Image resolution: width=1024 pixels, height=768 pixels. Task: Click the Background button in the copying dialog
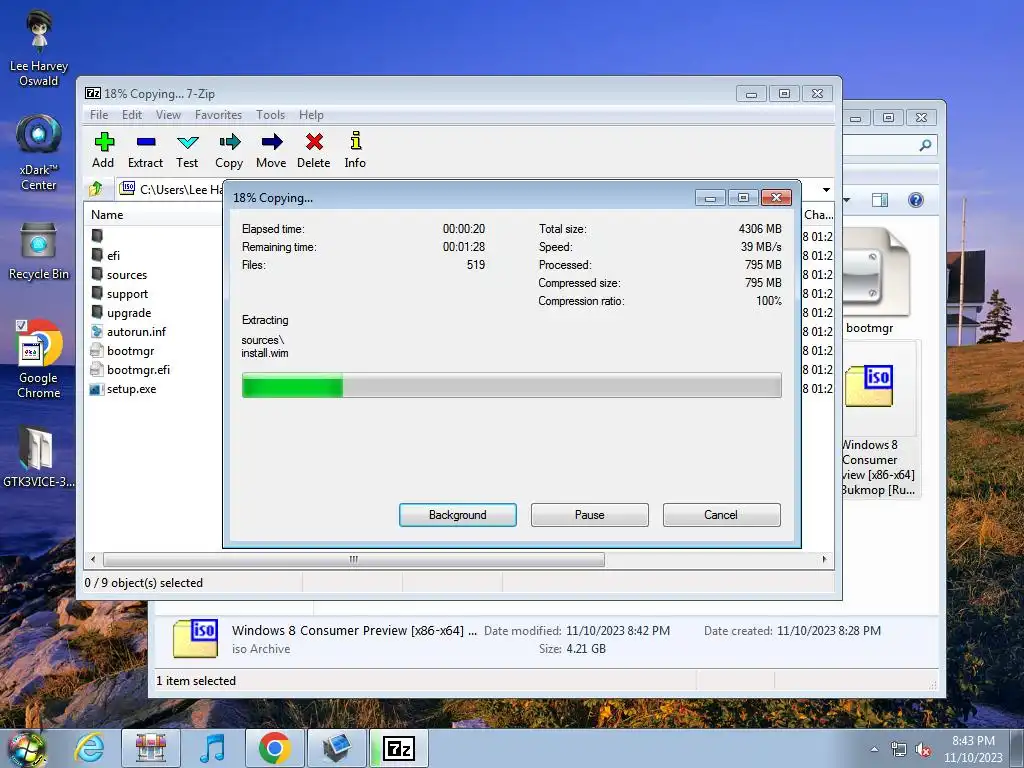[x=458, y=515]
